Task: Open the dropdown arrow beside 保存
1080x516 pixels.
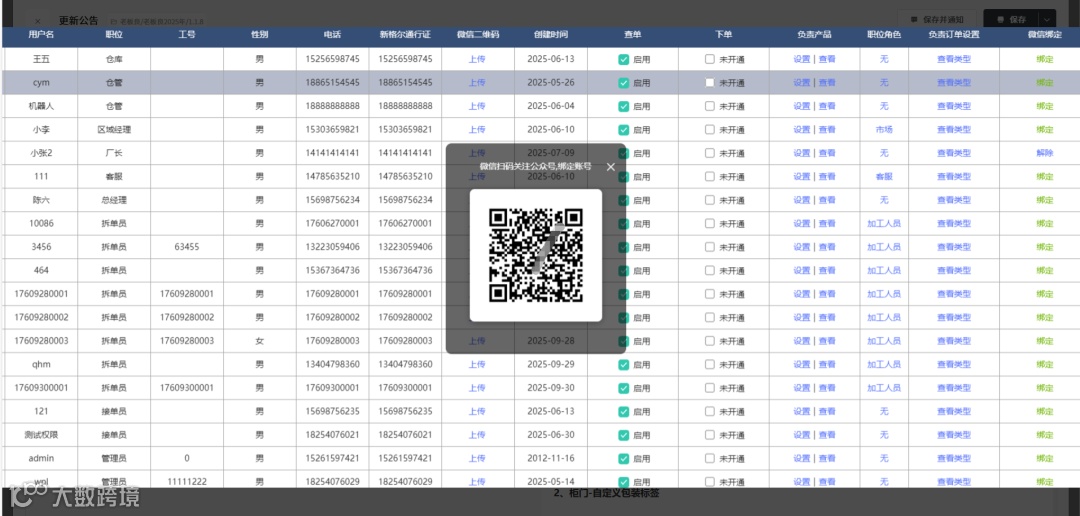Action: 1047,20
